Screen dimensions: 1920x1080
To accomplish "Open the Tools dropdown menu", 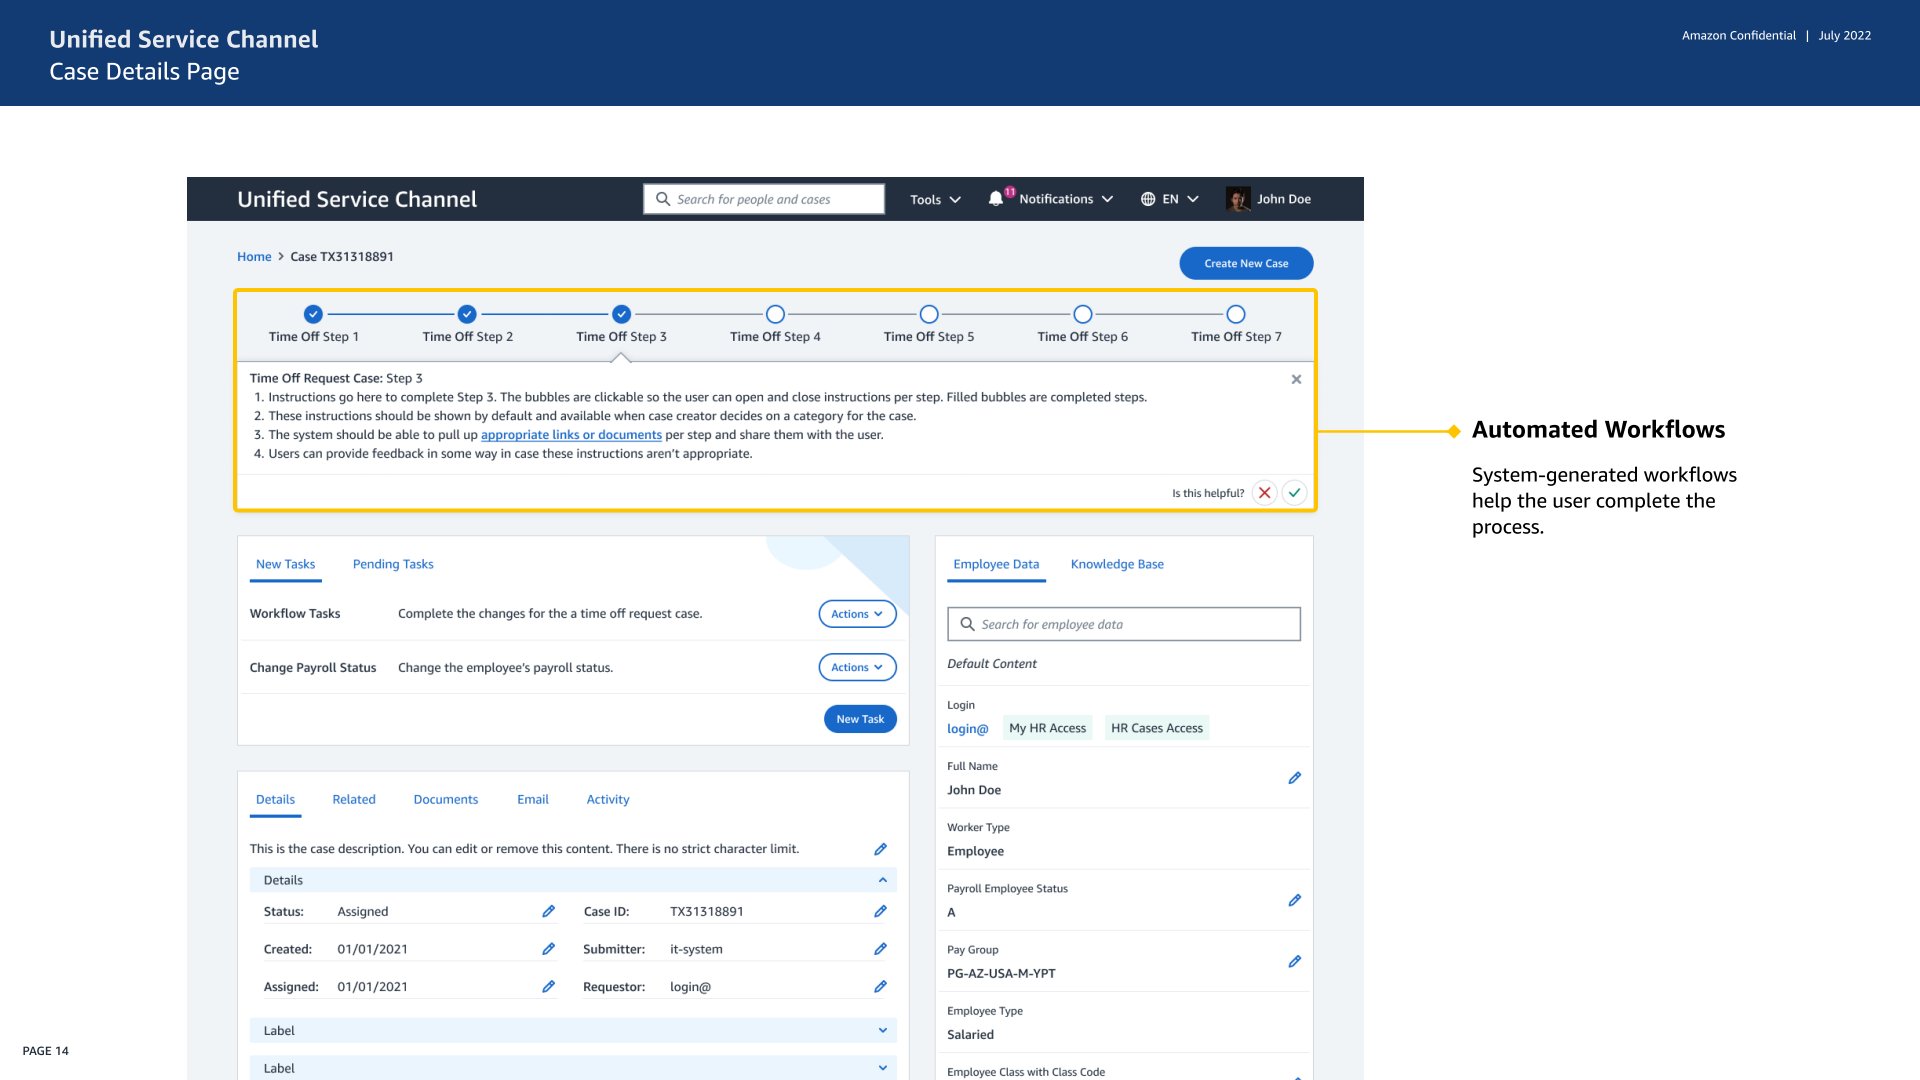I will (x=935, y=200).
